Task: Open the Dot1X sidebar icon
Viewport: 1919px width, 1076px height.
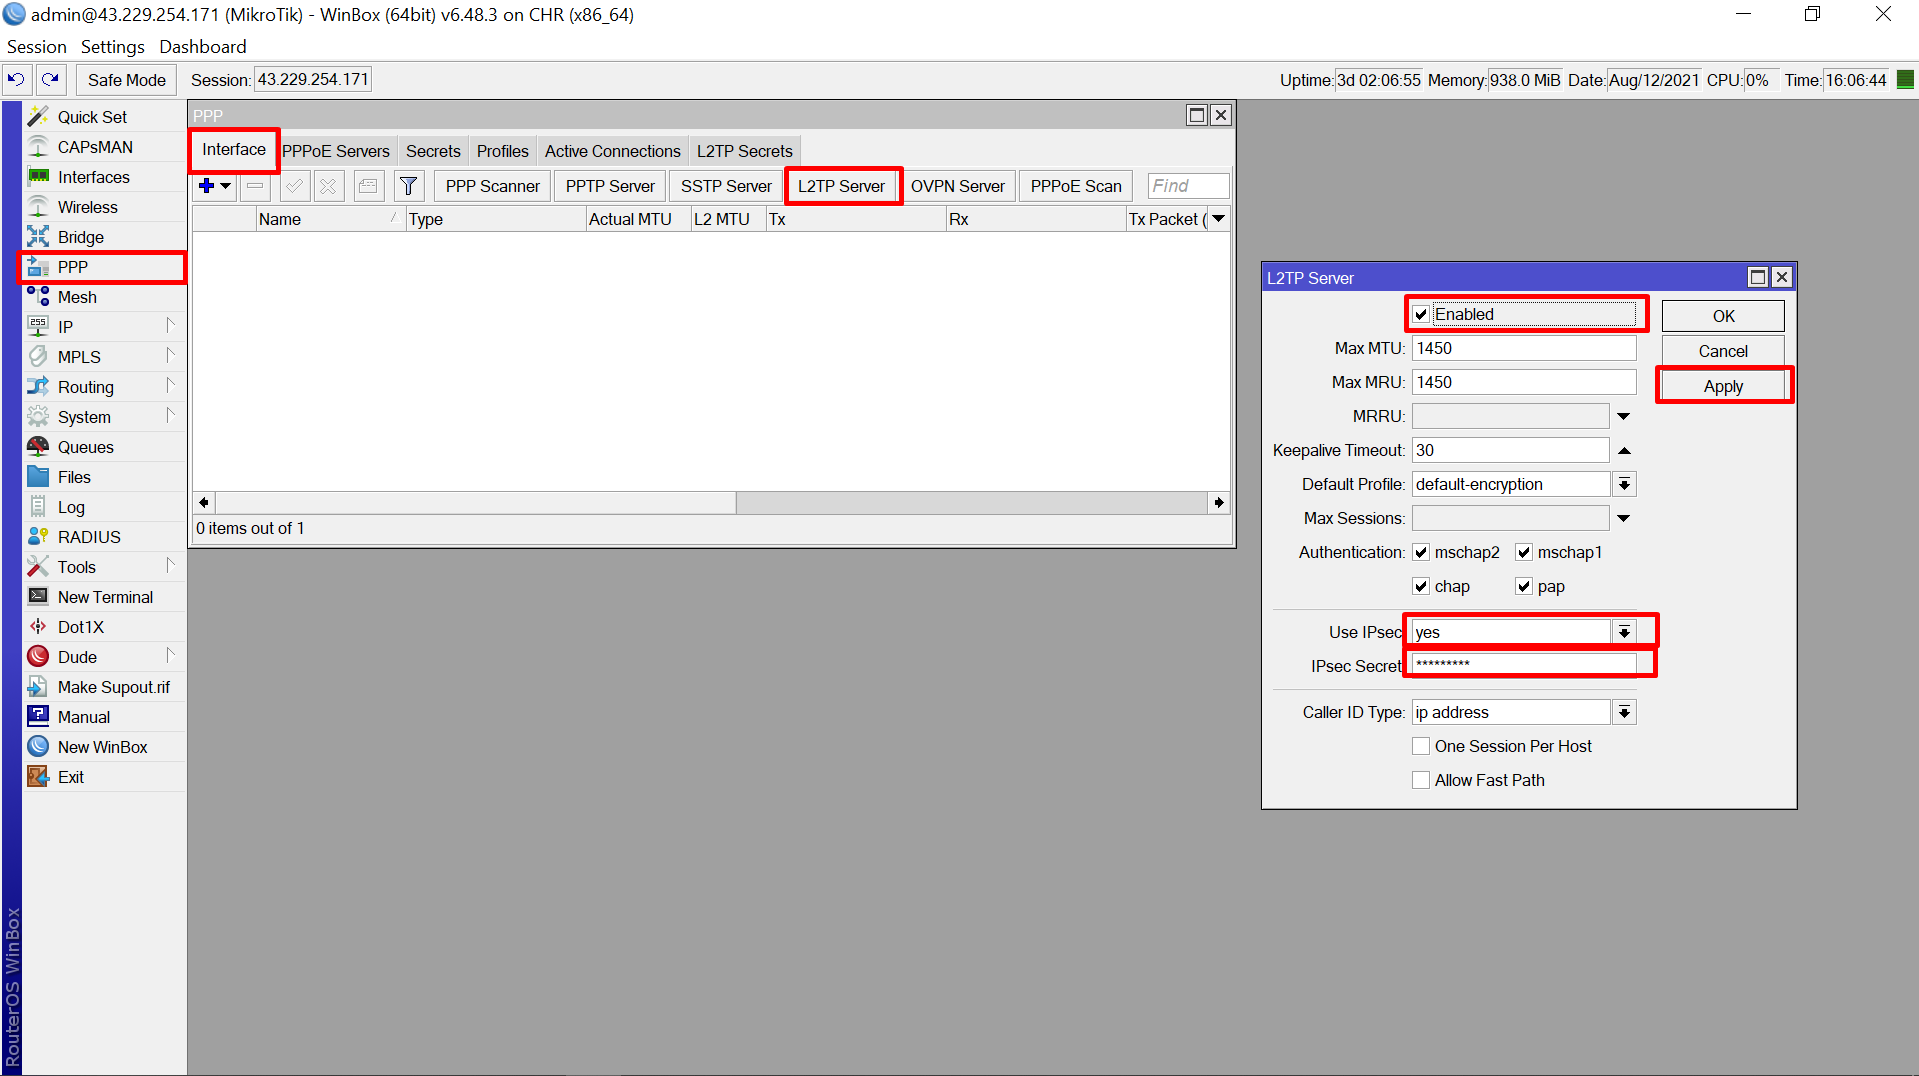Action: [38, 627]
